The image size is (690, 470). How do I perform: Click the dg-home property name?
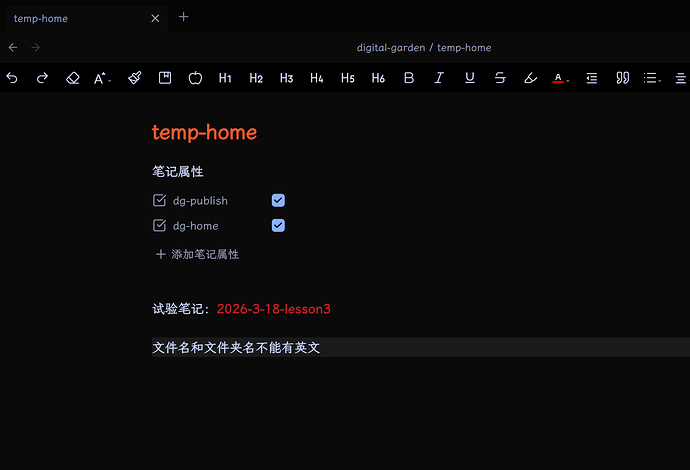[x=195, y=226]
